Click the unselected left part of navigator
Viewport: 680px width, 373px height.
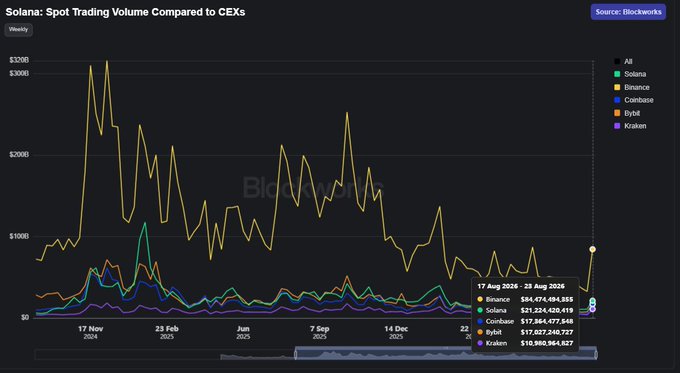point(165,354)
